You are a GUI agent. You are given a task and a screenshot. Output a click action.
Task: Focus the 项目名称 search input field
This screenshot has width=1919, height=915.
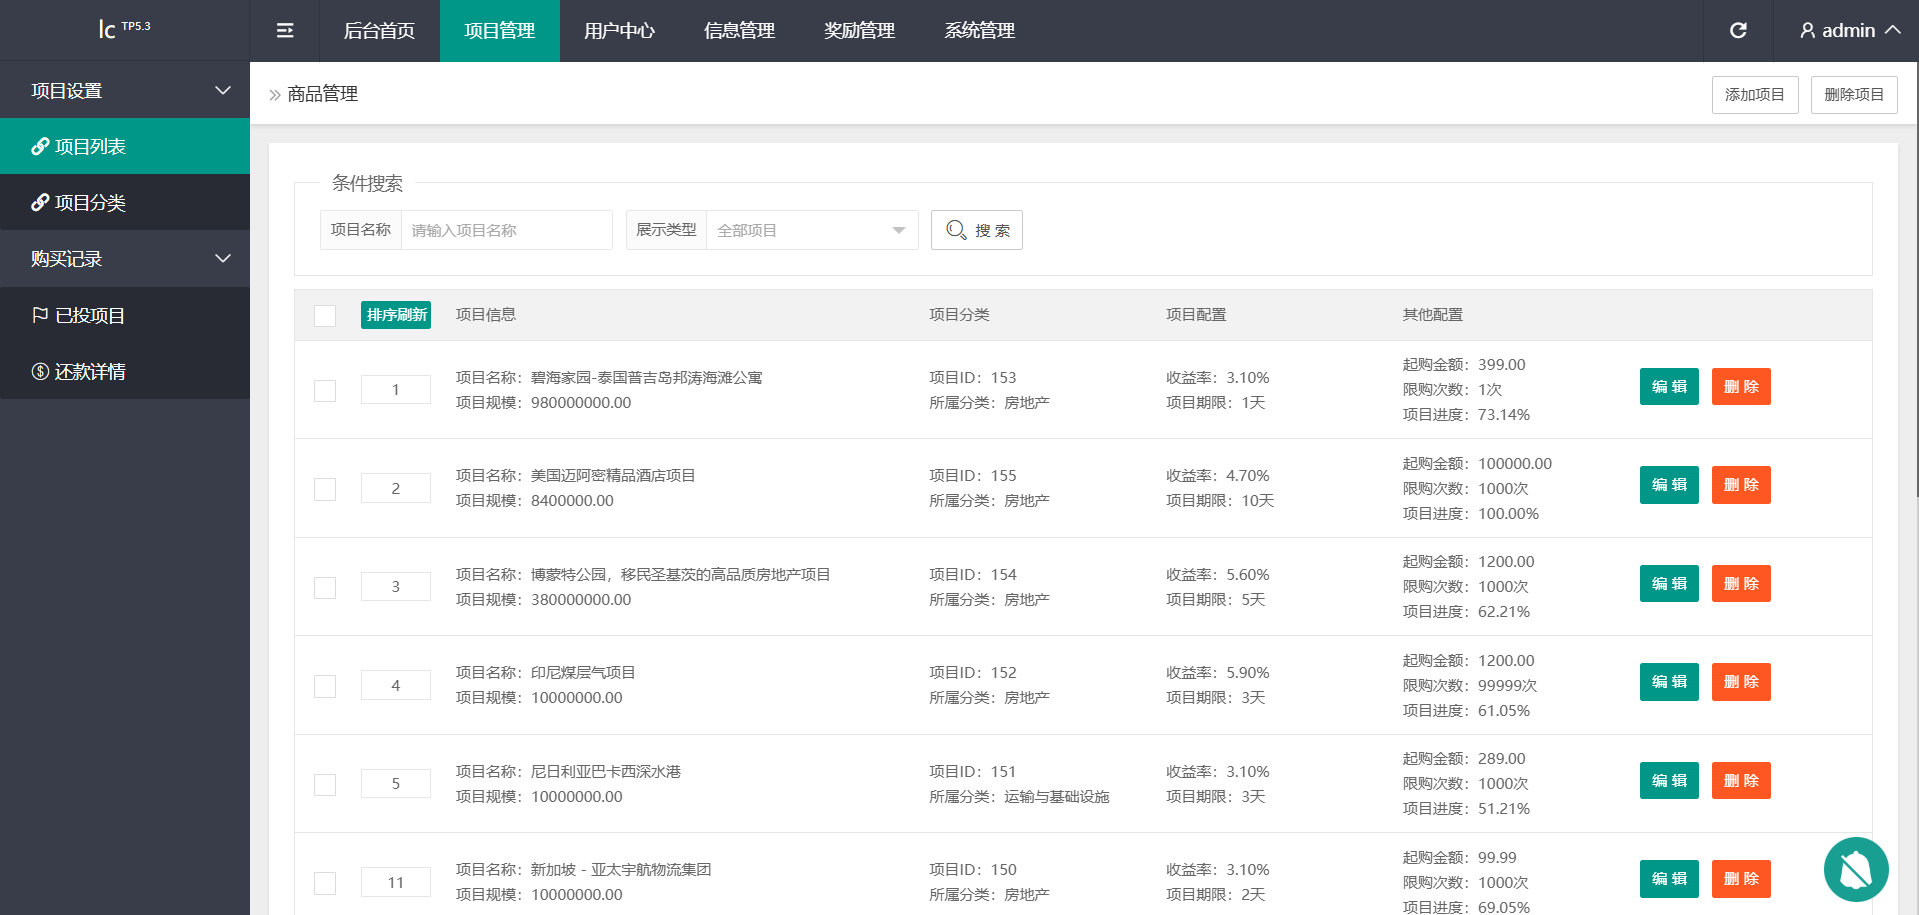pos(506,230)
